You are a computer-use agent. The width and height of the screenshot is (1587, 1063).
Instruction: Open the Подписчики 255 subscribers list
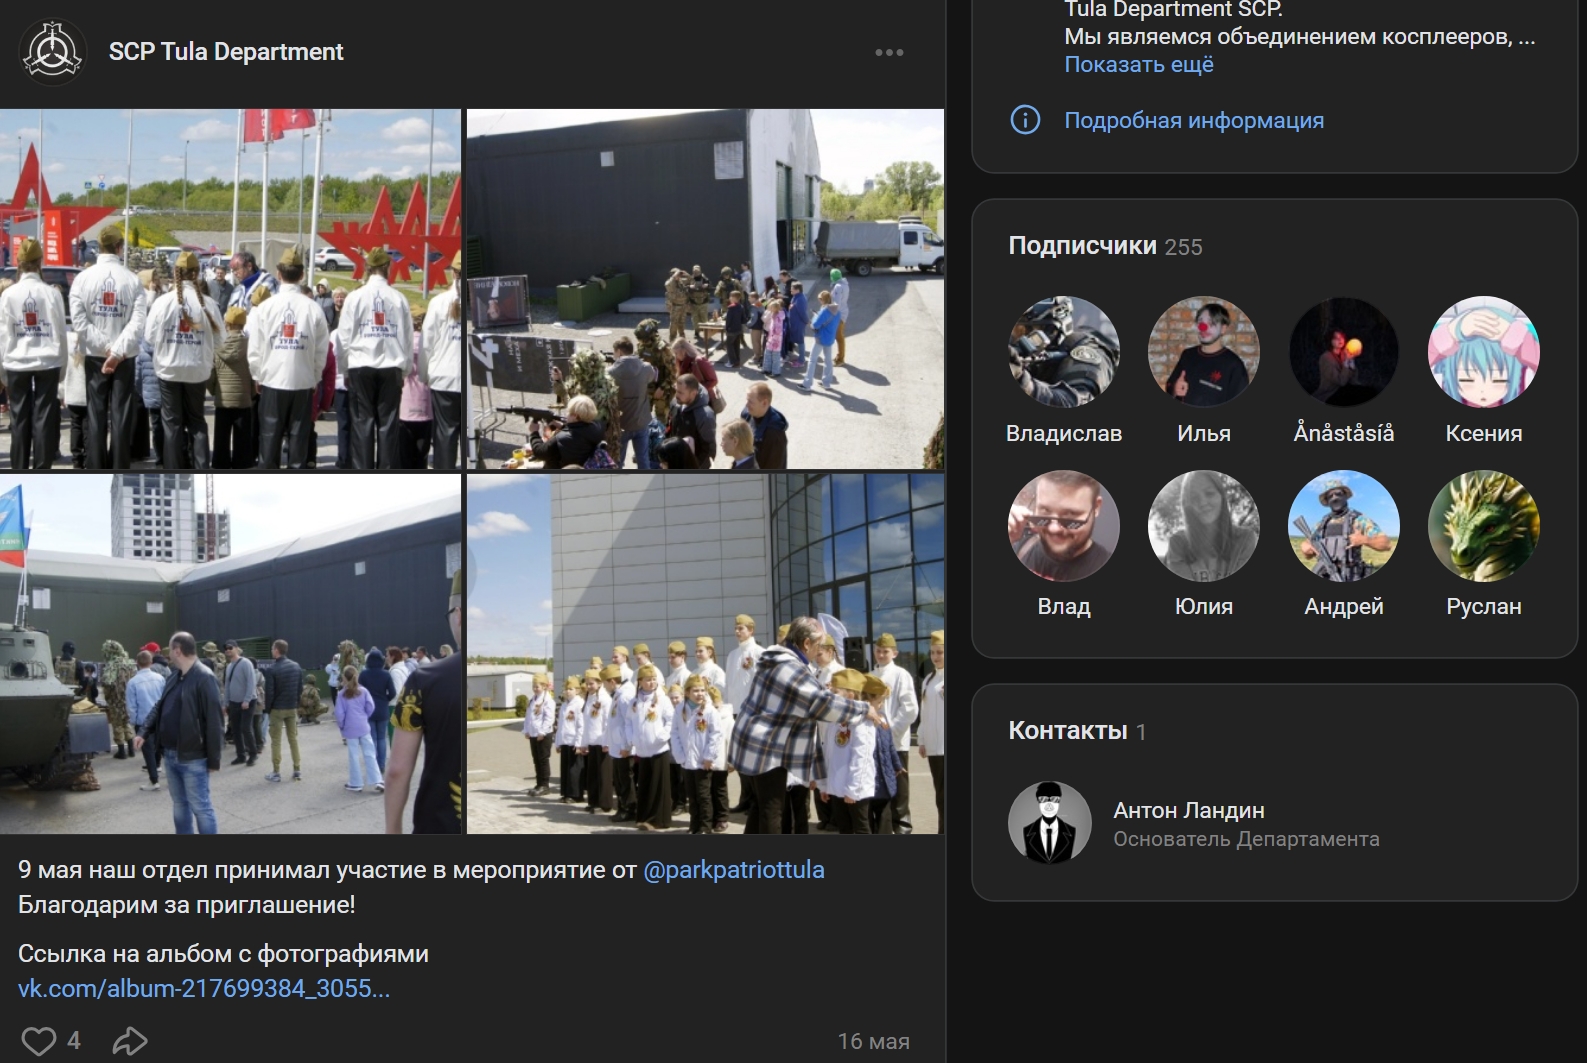[1105, 246]
